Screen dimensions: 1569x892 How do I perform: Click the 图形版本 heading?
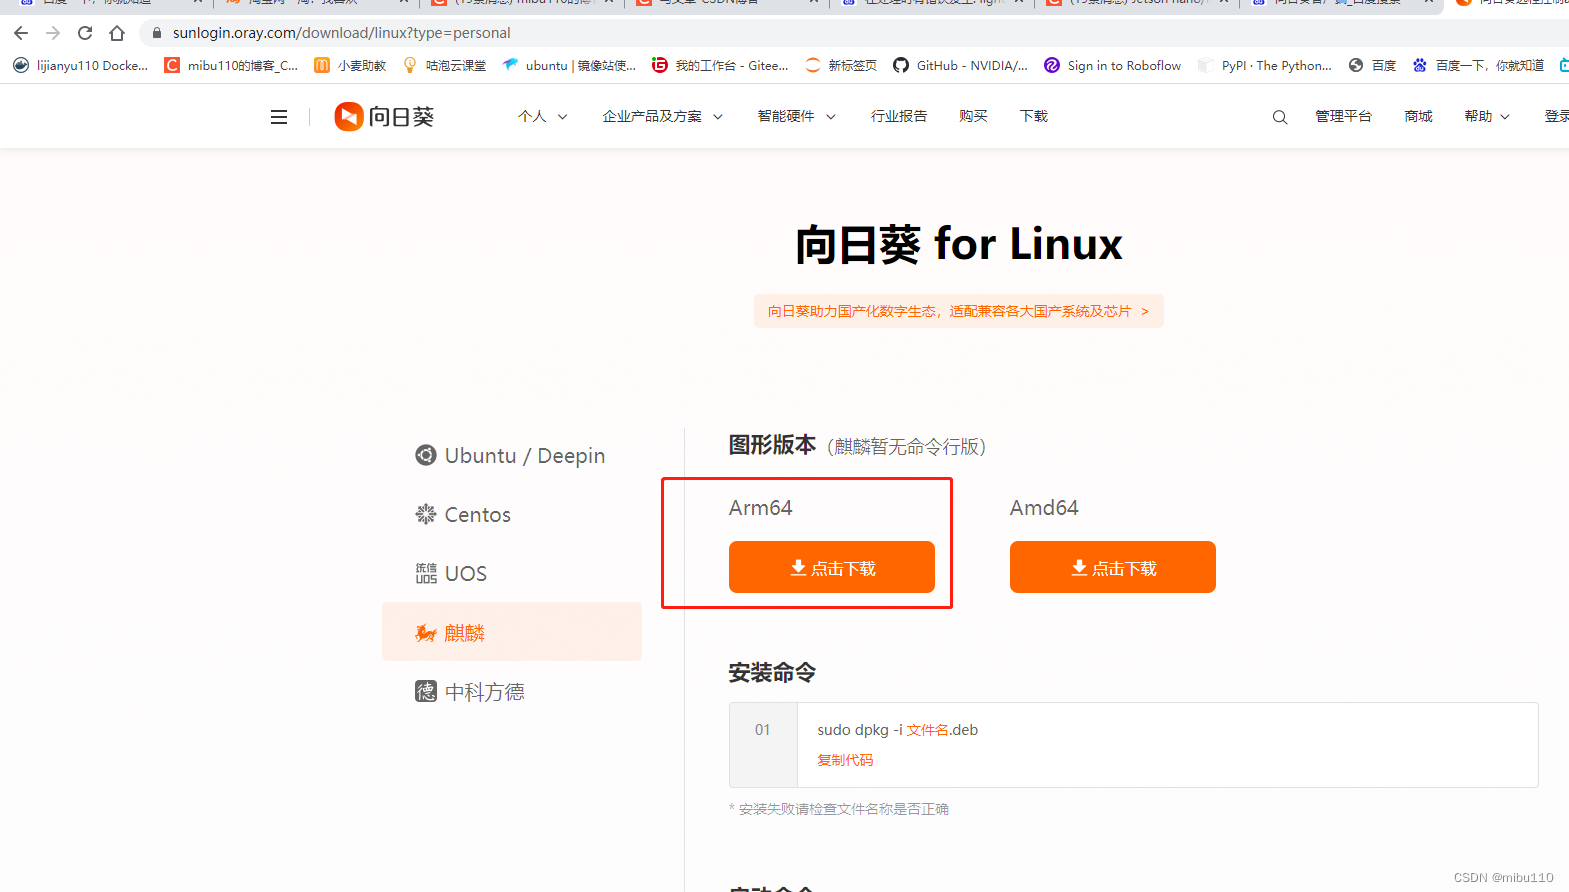tap(772, 445)
